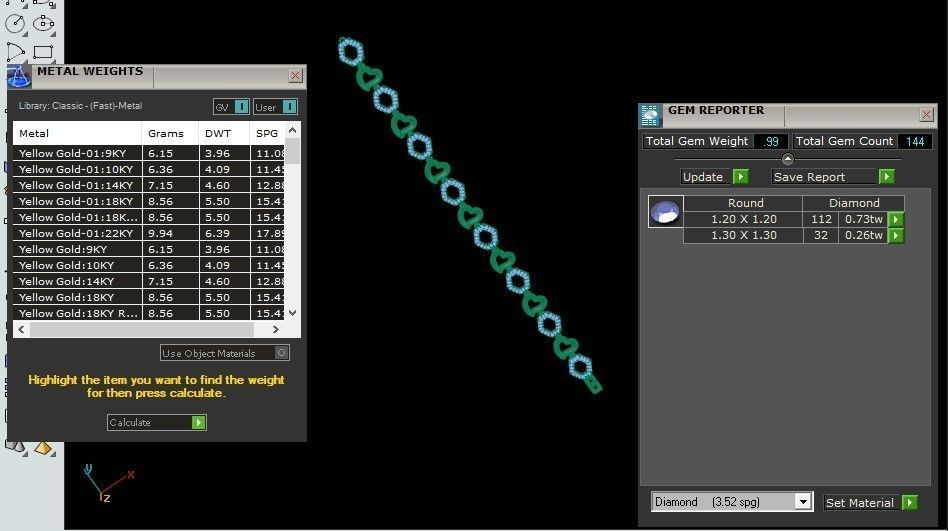
Task: Click the round gem thumbnail
Action: pyautogui.click(x=665, y=212)
